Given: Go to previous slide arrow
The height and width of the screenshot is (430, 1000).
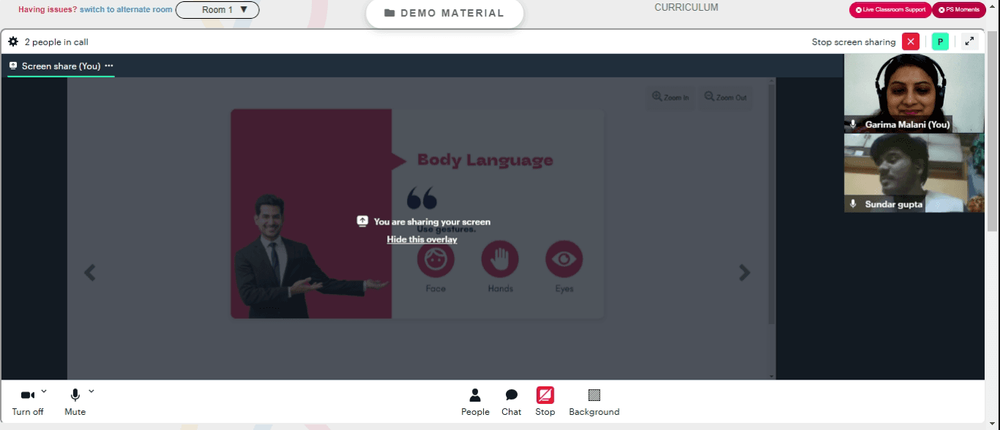Looking at the screenshot, I should (x=90, y=272).
